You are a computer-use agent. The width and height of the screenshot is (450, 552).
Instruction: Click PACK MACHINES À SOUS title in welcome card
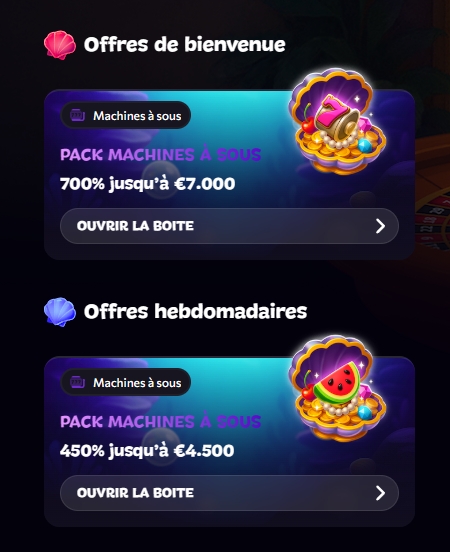point(161,155)
